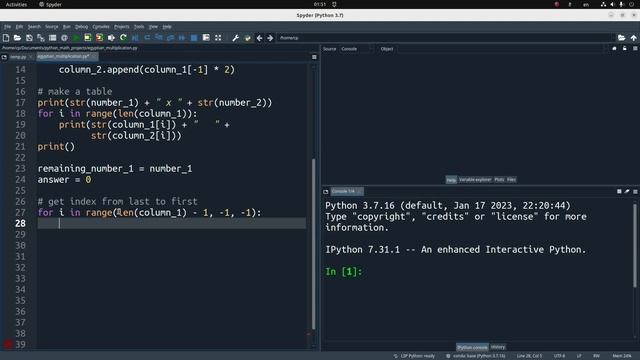Screen dimensions: 640x360
Task: Click the Step return debug icon
Action: click(170, 38)
